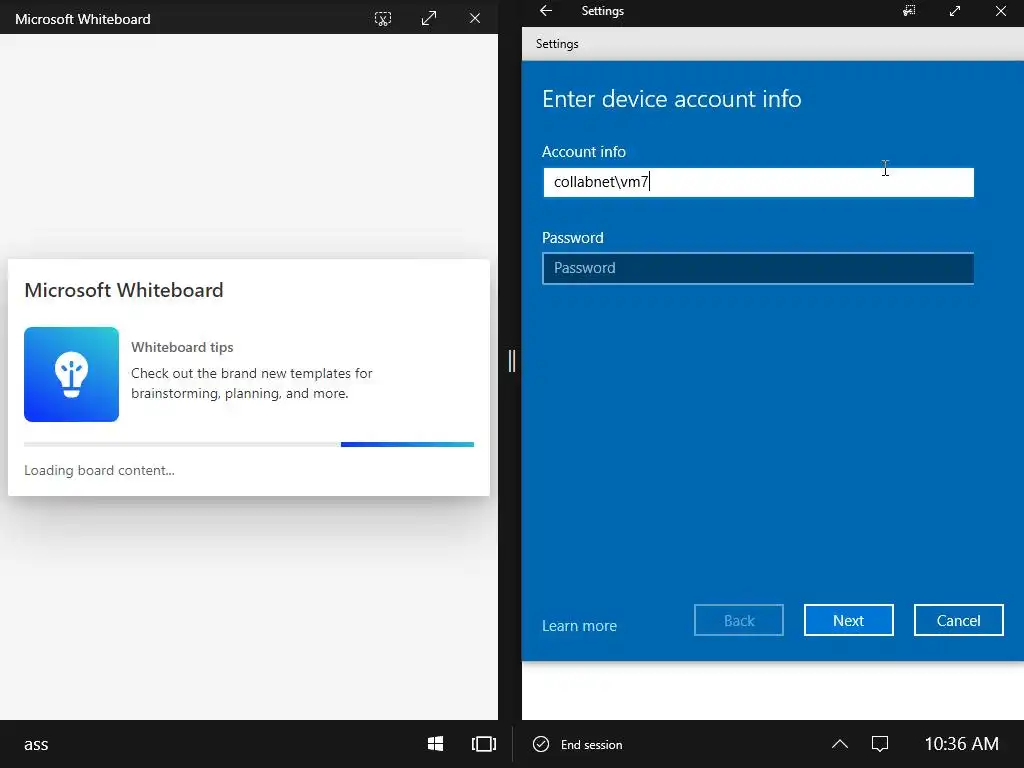Close the Microsoft Whiteboard window

pos(475,19)
